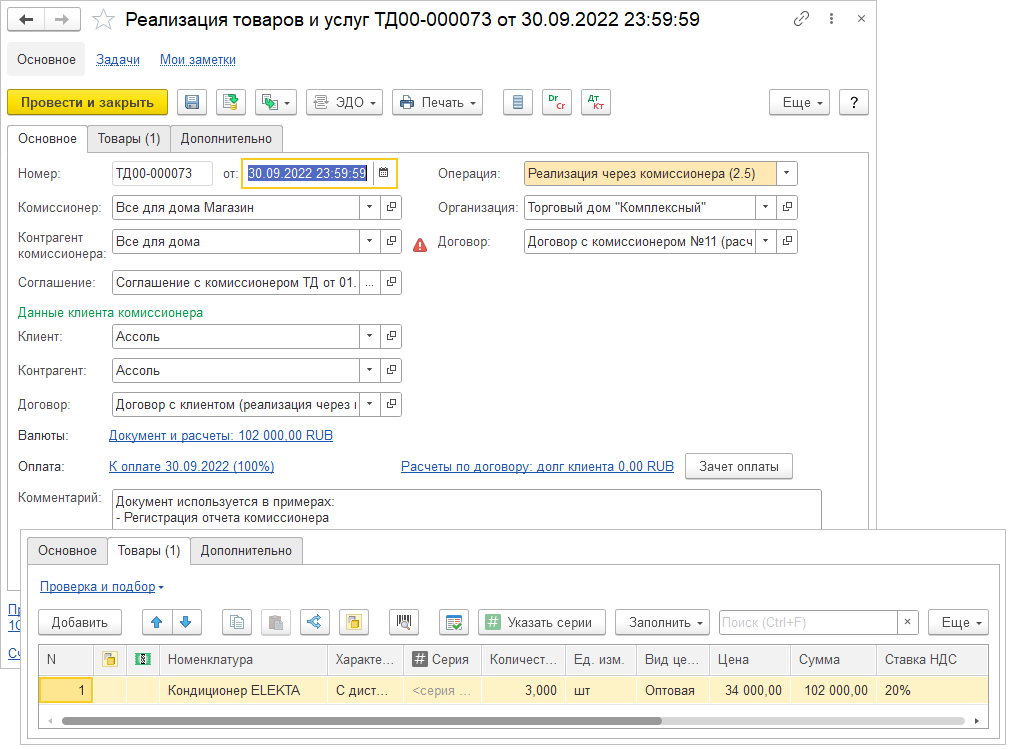Image resolution: width=1009 pixels, height=749 pixels.
Task: Open Соглашение record via open icon
Action: tap(391, 282)
